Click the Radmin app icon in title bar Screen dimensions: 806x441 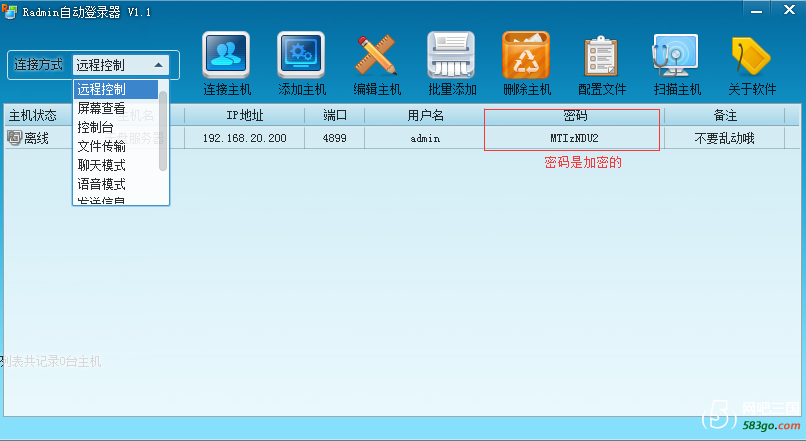pos(9,11)
